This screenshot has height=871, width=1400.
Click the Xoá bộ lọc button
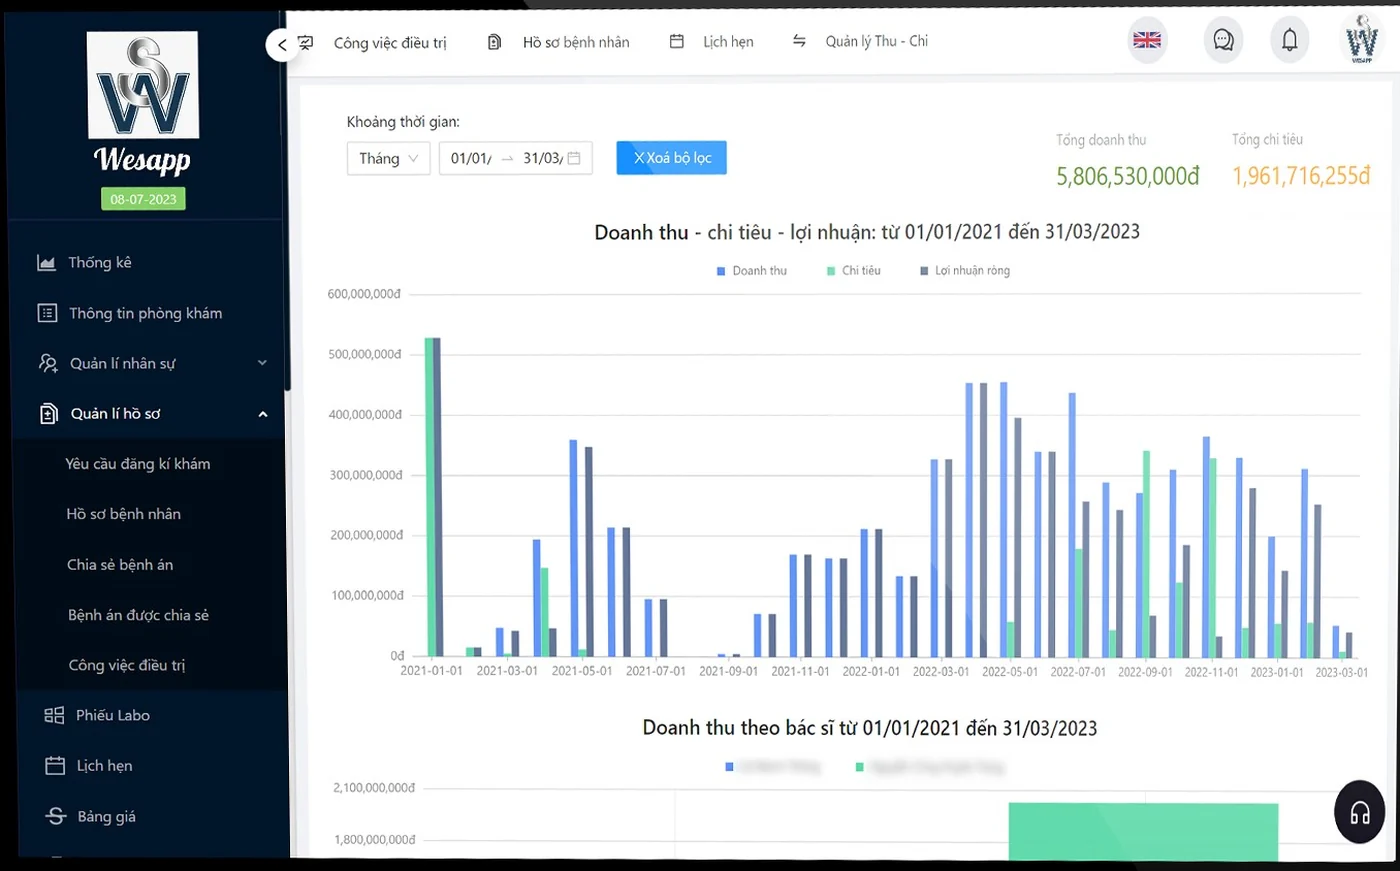[672, 158]
